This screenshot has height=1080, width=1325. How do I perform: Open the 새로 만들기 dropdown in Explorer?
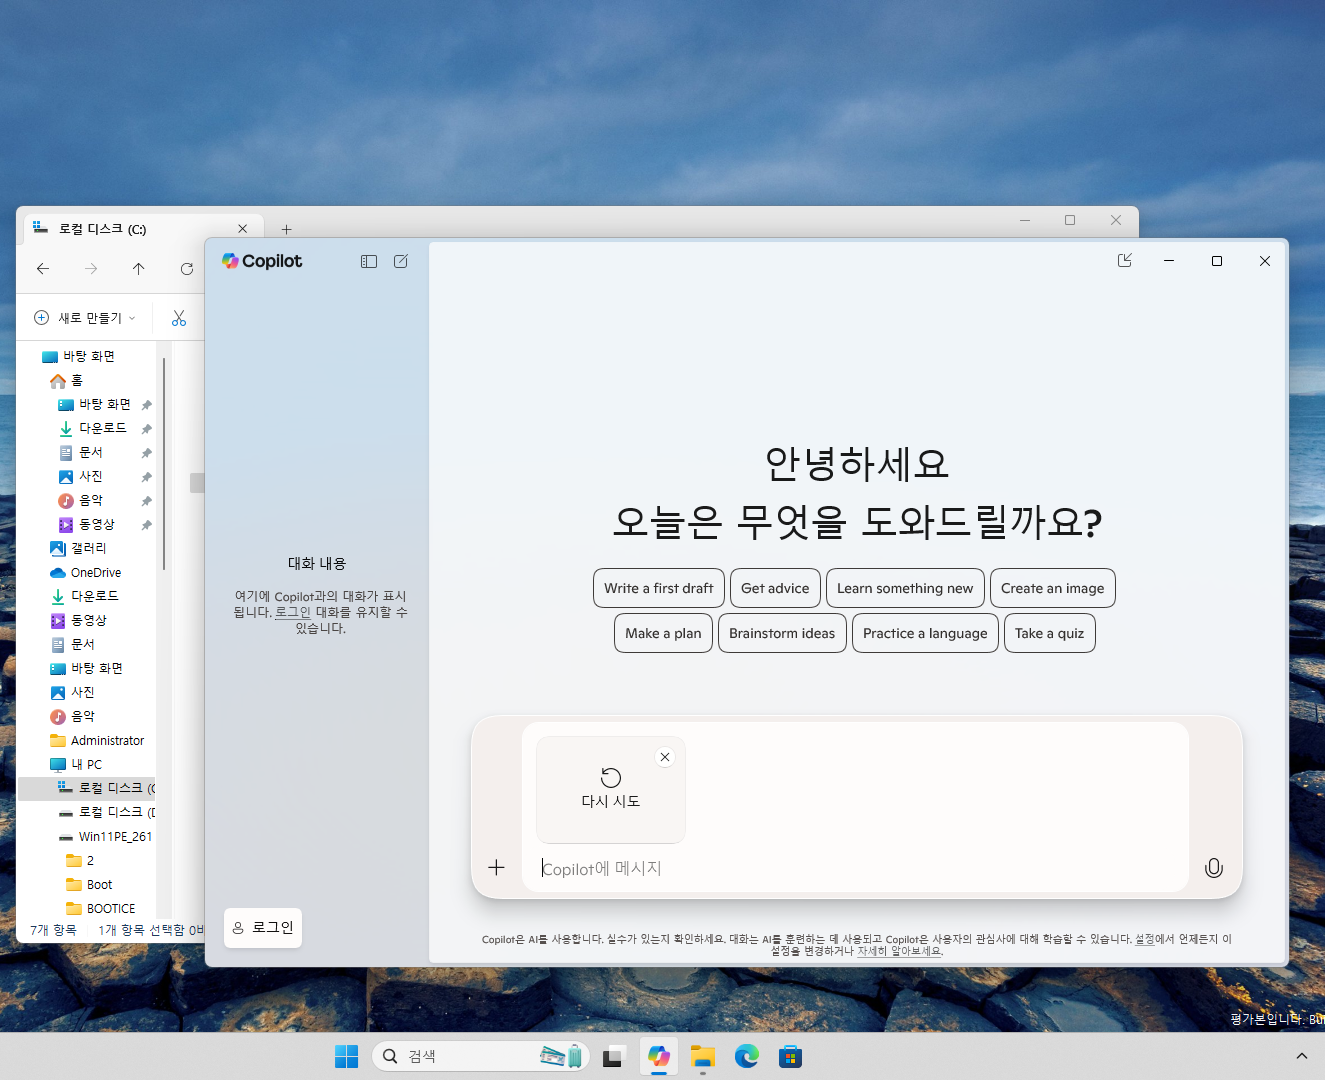[85, 318]
